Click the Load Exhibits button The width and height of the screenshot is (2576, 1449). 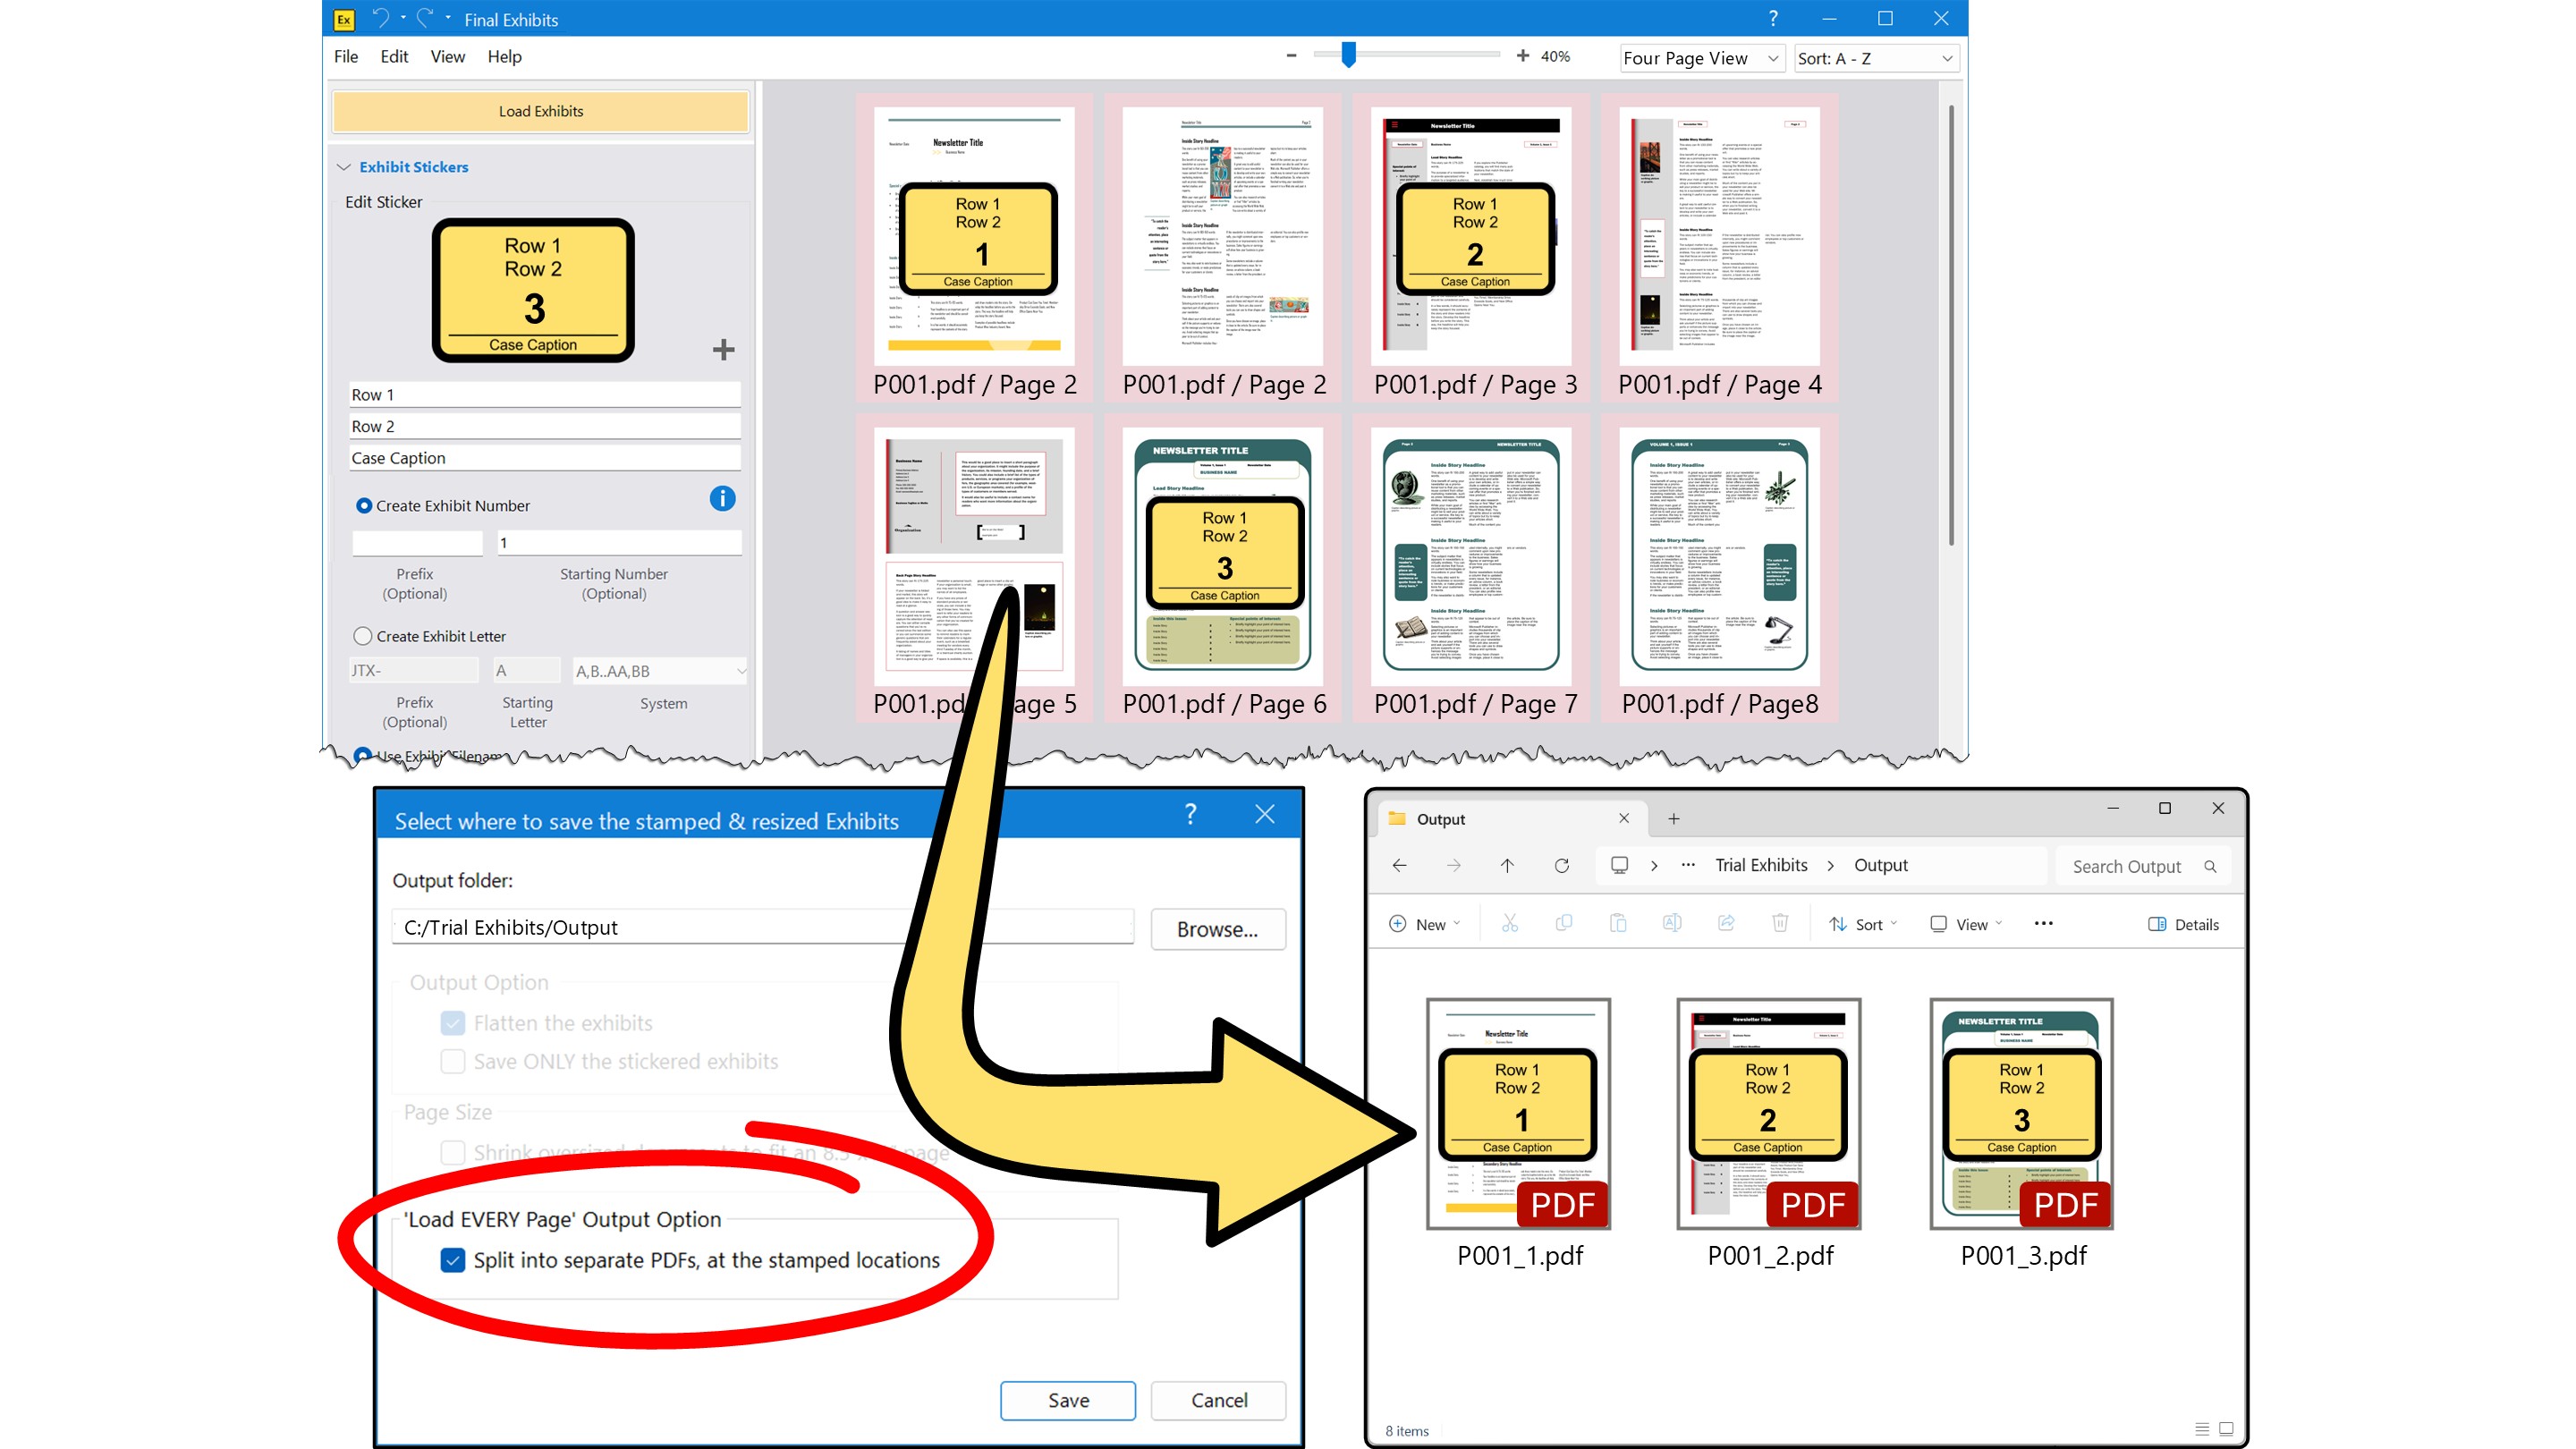click(540, 111)
